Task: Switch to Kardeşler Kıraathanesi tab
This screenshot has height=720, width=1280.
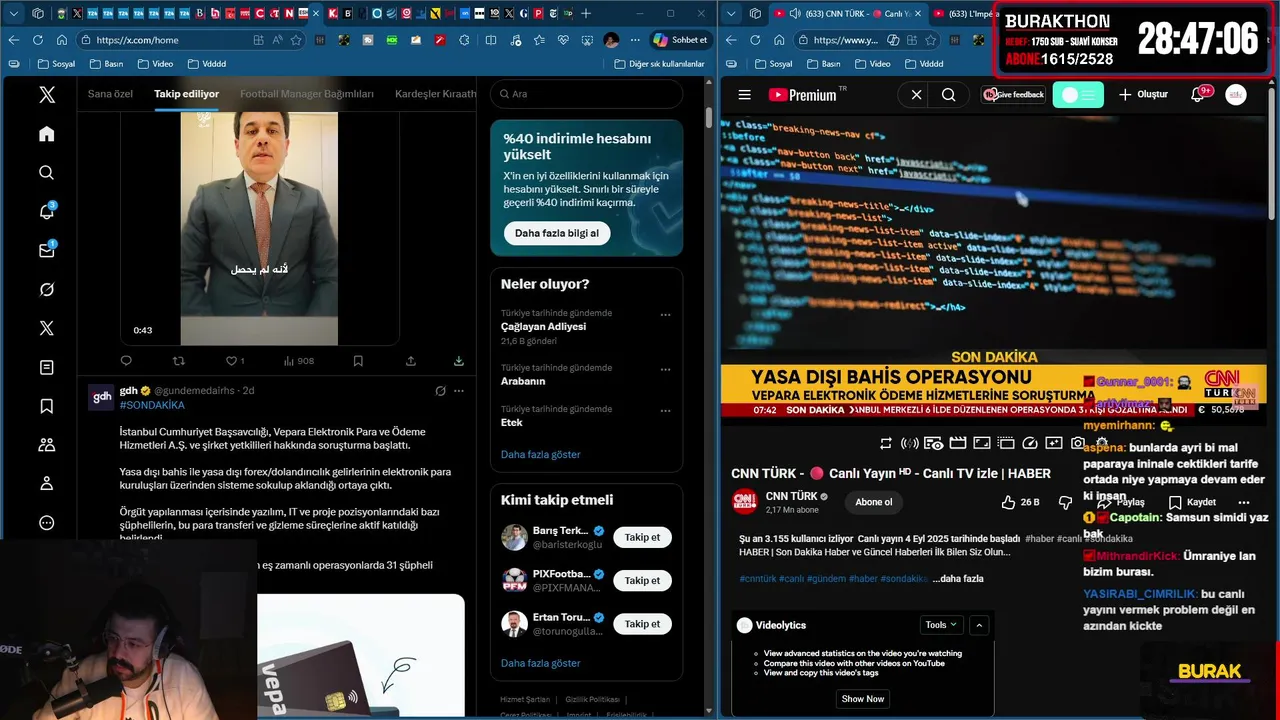Action: pos(436,94)
